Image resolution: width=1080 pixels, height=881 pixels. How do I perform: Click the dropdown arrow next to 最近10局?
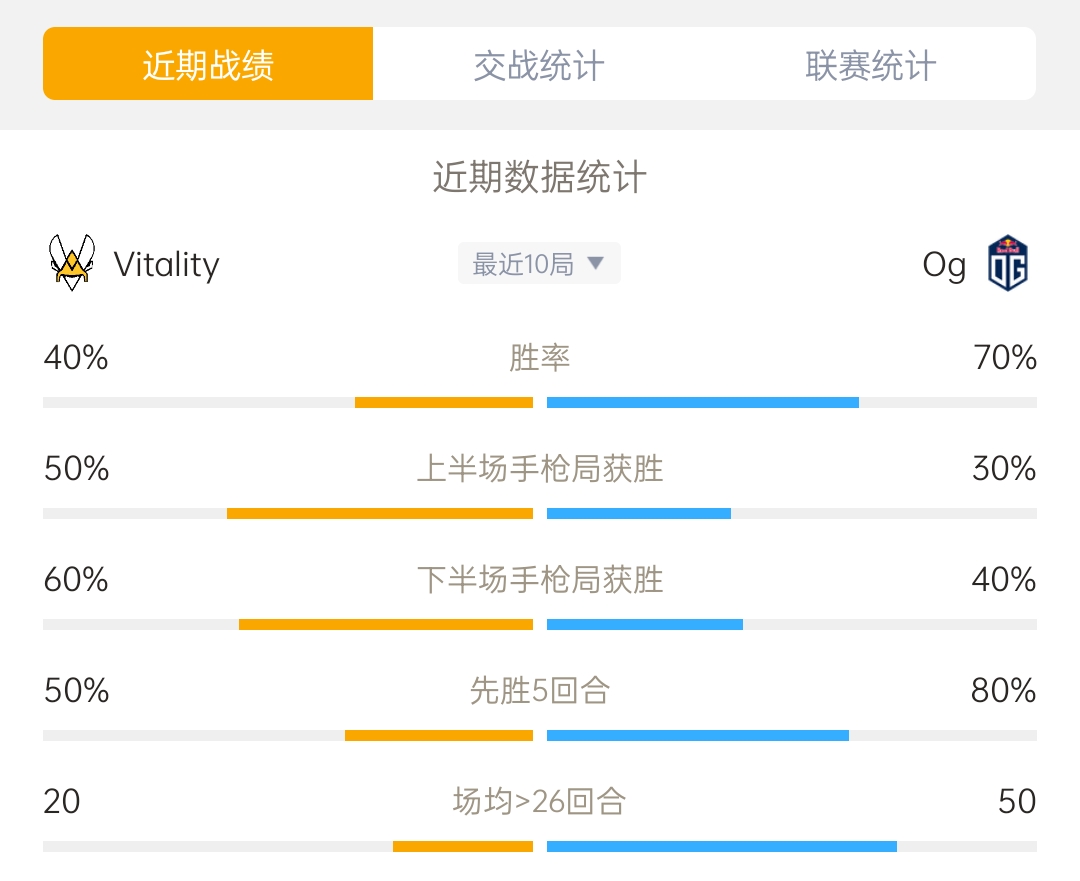596,262
